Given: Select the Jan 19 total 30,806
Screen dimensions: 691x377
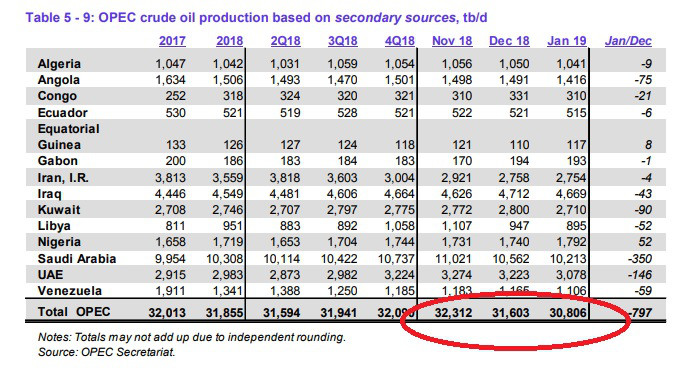Looking at the screenshot, I should [568, 313].
